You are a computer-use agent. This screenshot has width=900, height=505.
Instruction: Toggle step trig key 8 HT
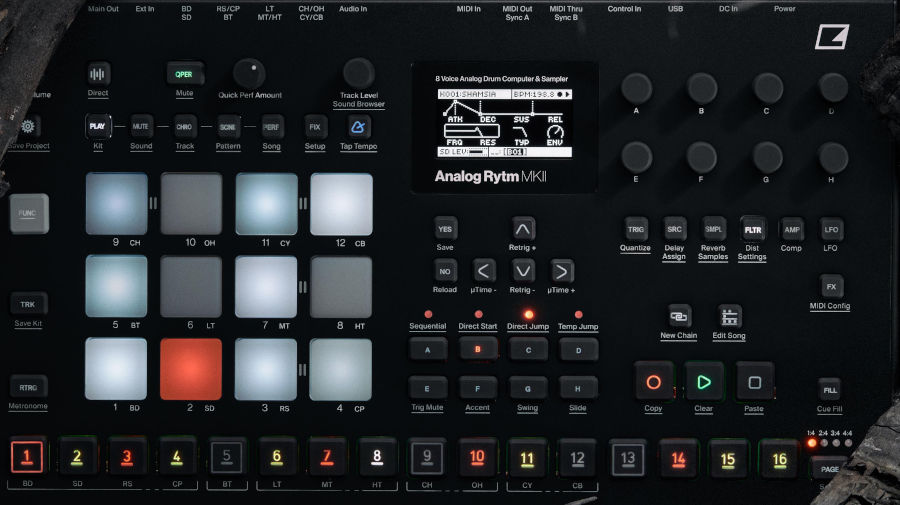click(377, 457)
